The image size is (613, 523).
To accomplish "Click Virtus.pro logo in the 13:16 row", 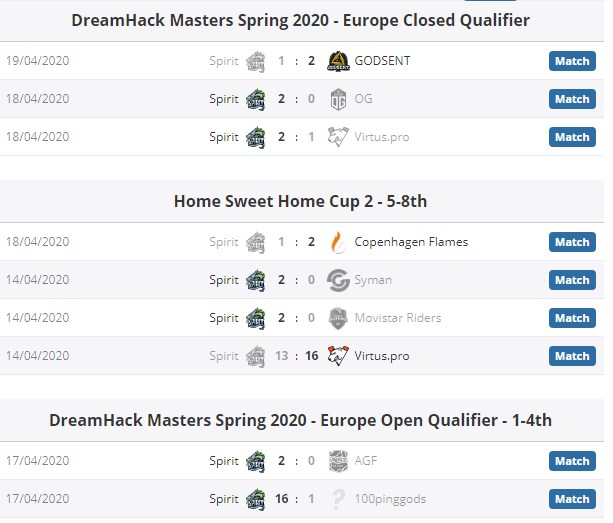I will coord(338,356).
